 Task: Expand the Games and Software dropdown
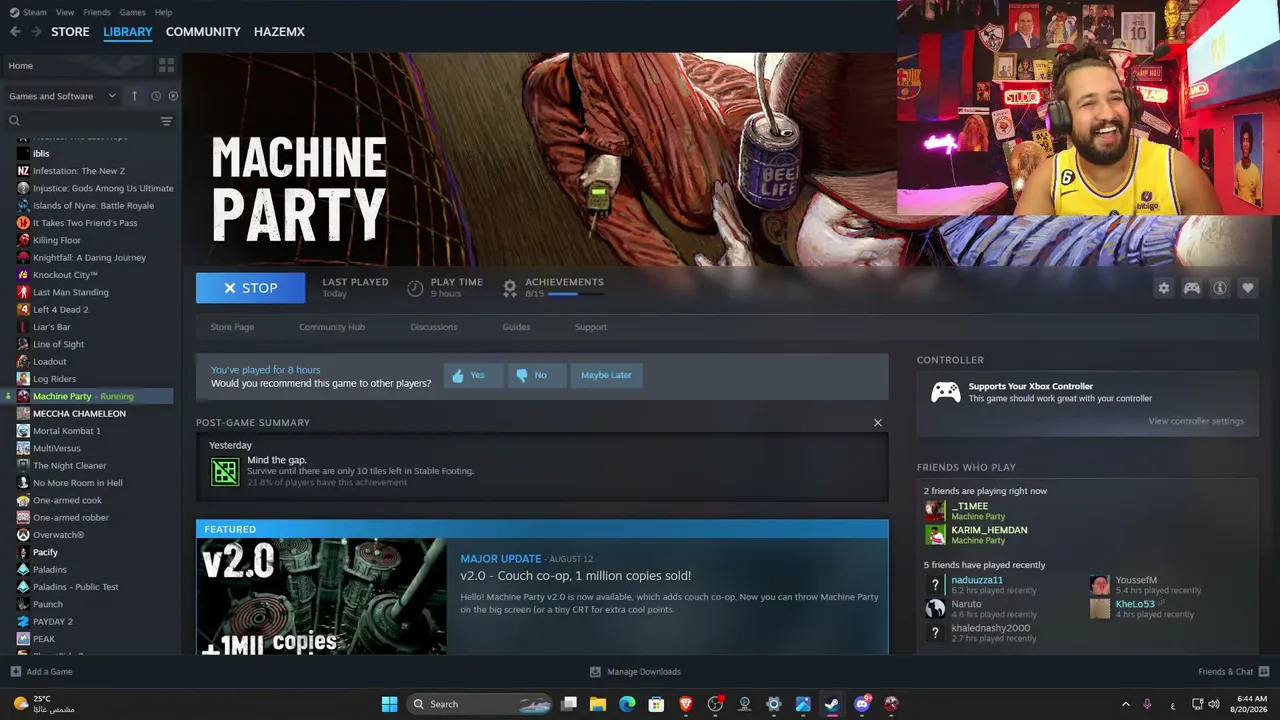(62, 96)
